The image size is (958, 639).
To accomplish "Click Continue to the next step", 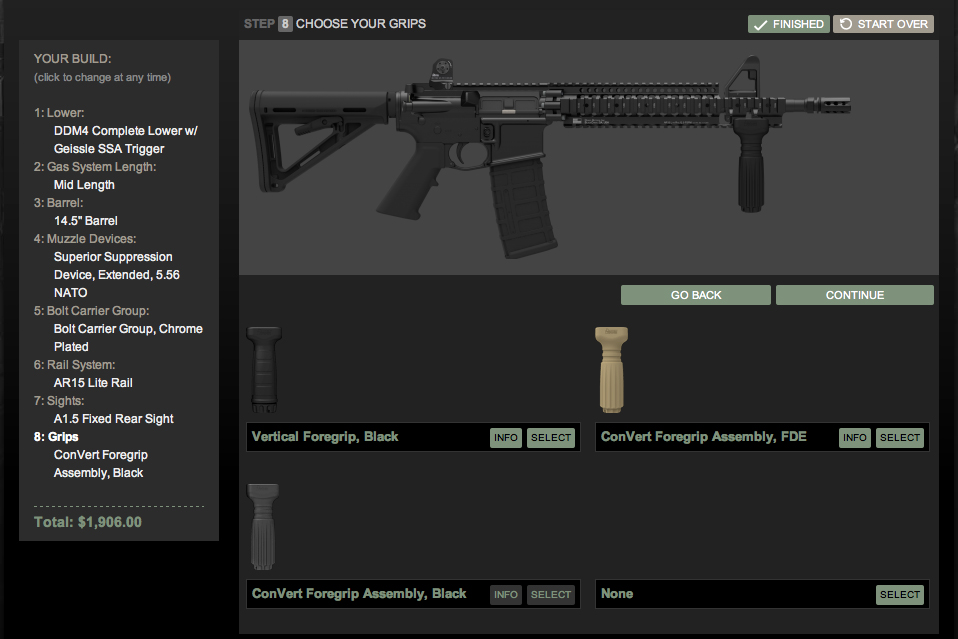I will 854,295.
